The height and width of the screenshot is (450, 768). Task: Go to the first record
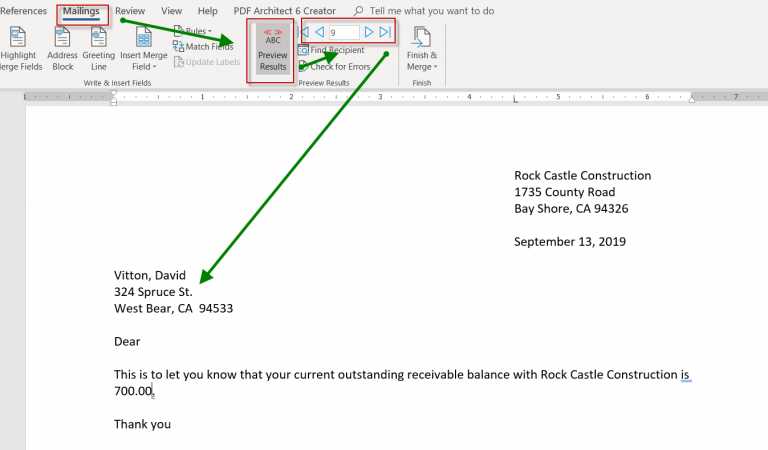coord(305,33)
